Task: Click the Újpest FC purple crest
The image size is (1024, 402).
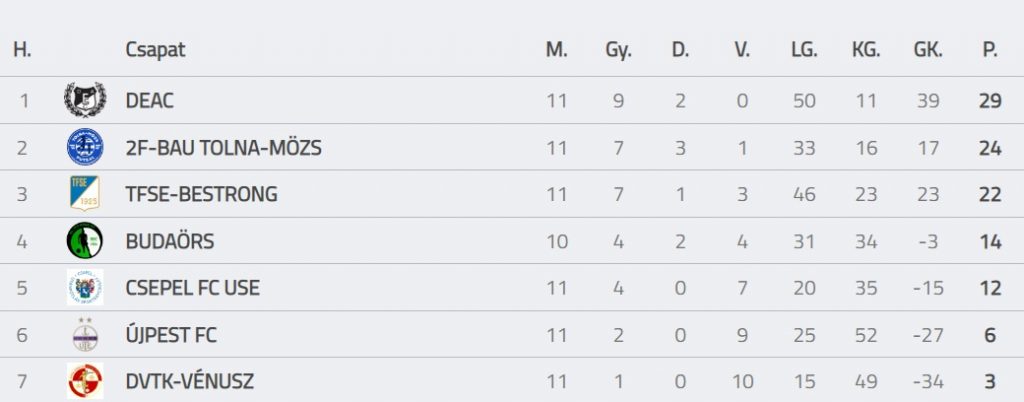Action: [x=85, y=334]
